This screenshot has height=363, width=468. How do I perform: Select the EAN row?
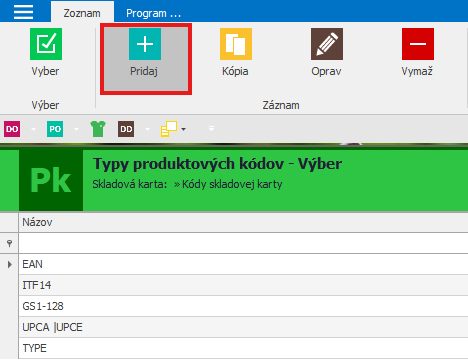(x=243, y=264)
